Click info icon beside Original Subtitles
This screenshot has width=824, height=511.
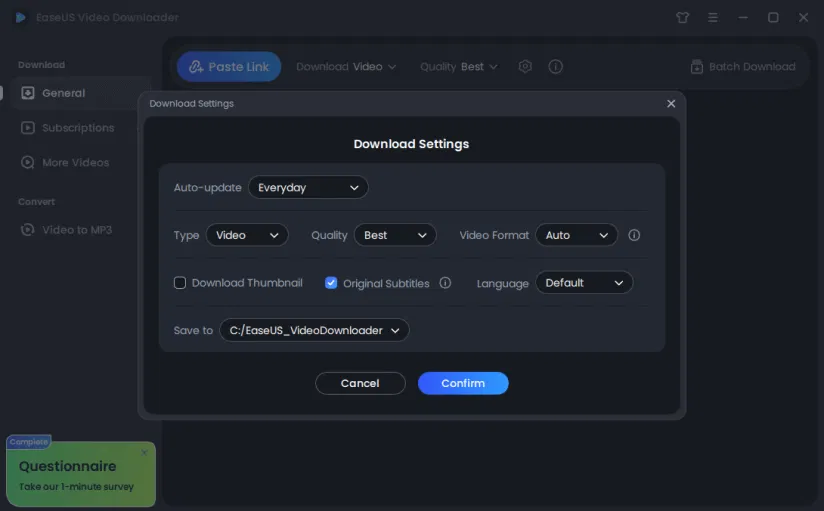pyautogui.click(x=445, y=283)
